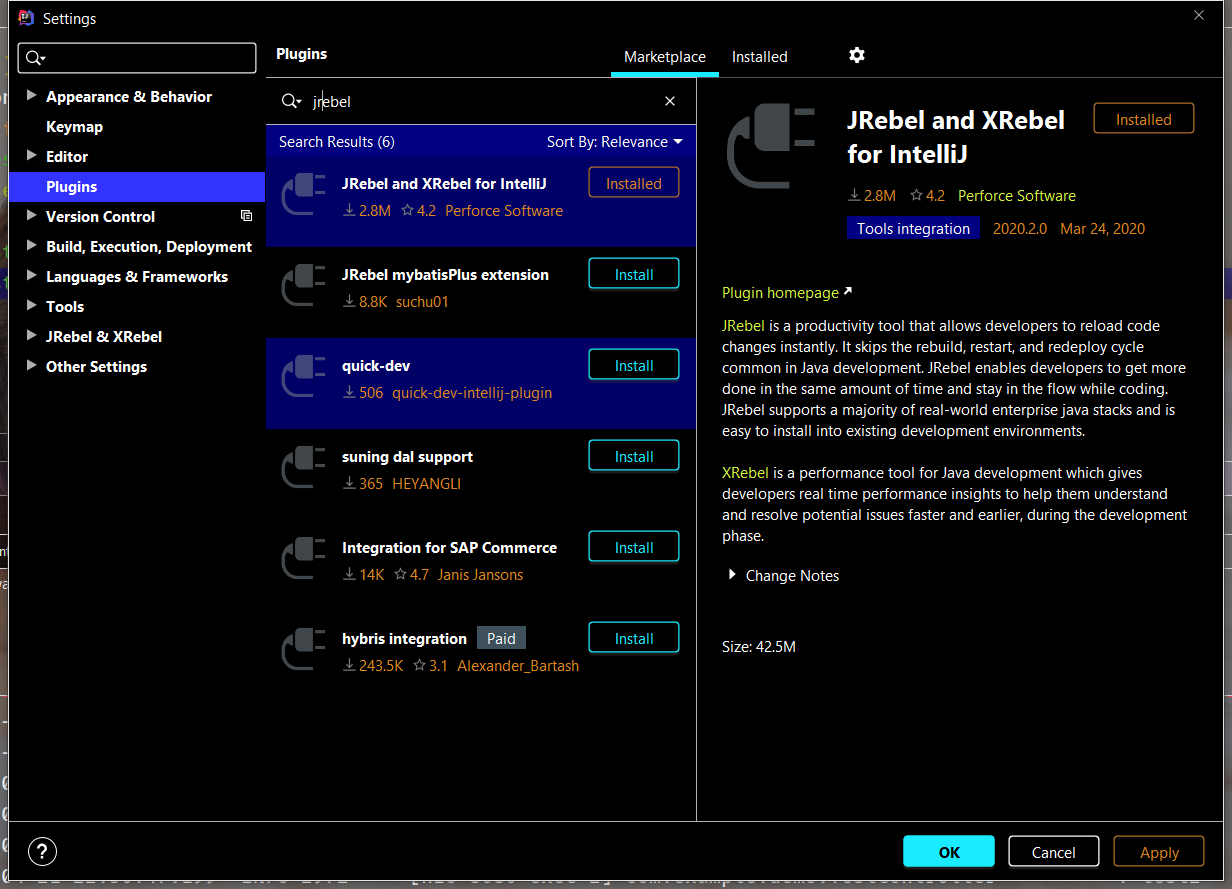This screenshot has height=889, width=1232.
Task: Expand the Other Settings node
Action: (x=32, y=366)
